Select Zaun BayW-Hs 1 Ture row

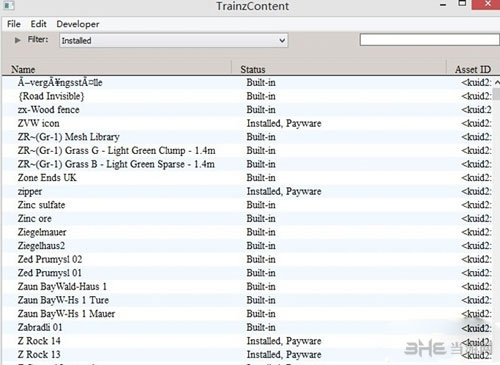pos(248,300)
